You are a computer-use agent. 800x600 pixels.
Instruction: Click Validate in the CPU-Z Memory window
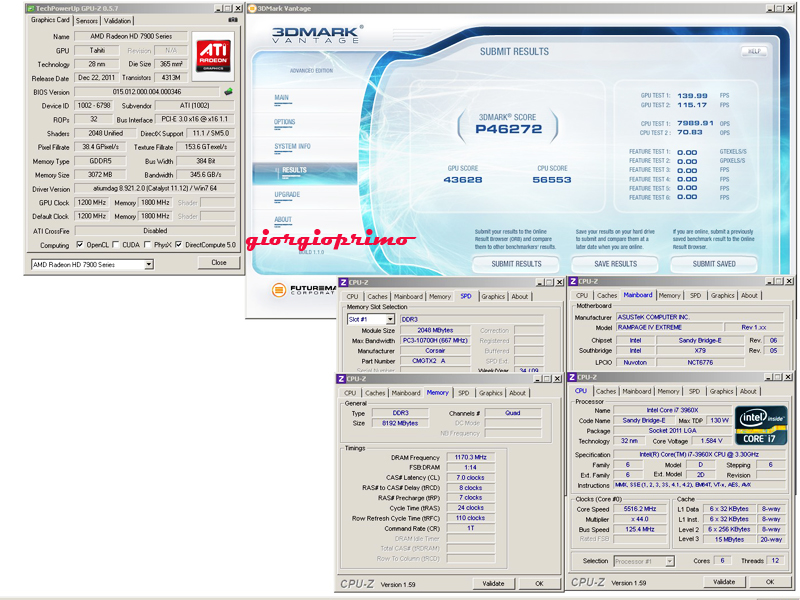(493, 583)
